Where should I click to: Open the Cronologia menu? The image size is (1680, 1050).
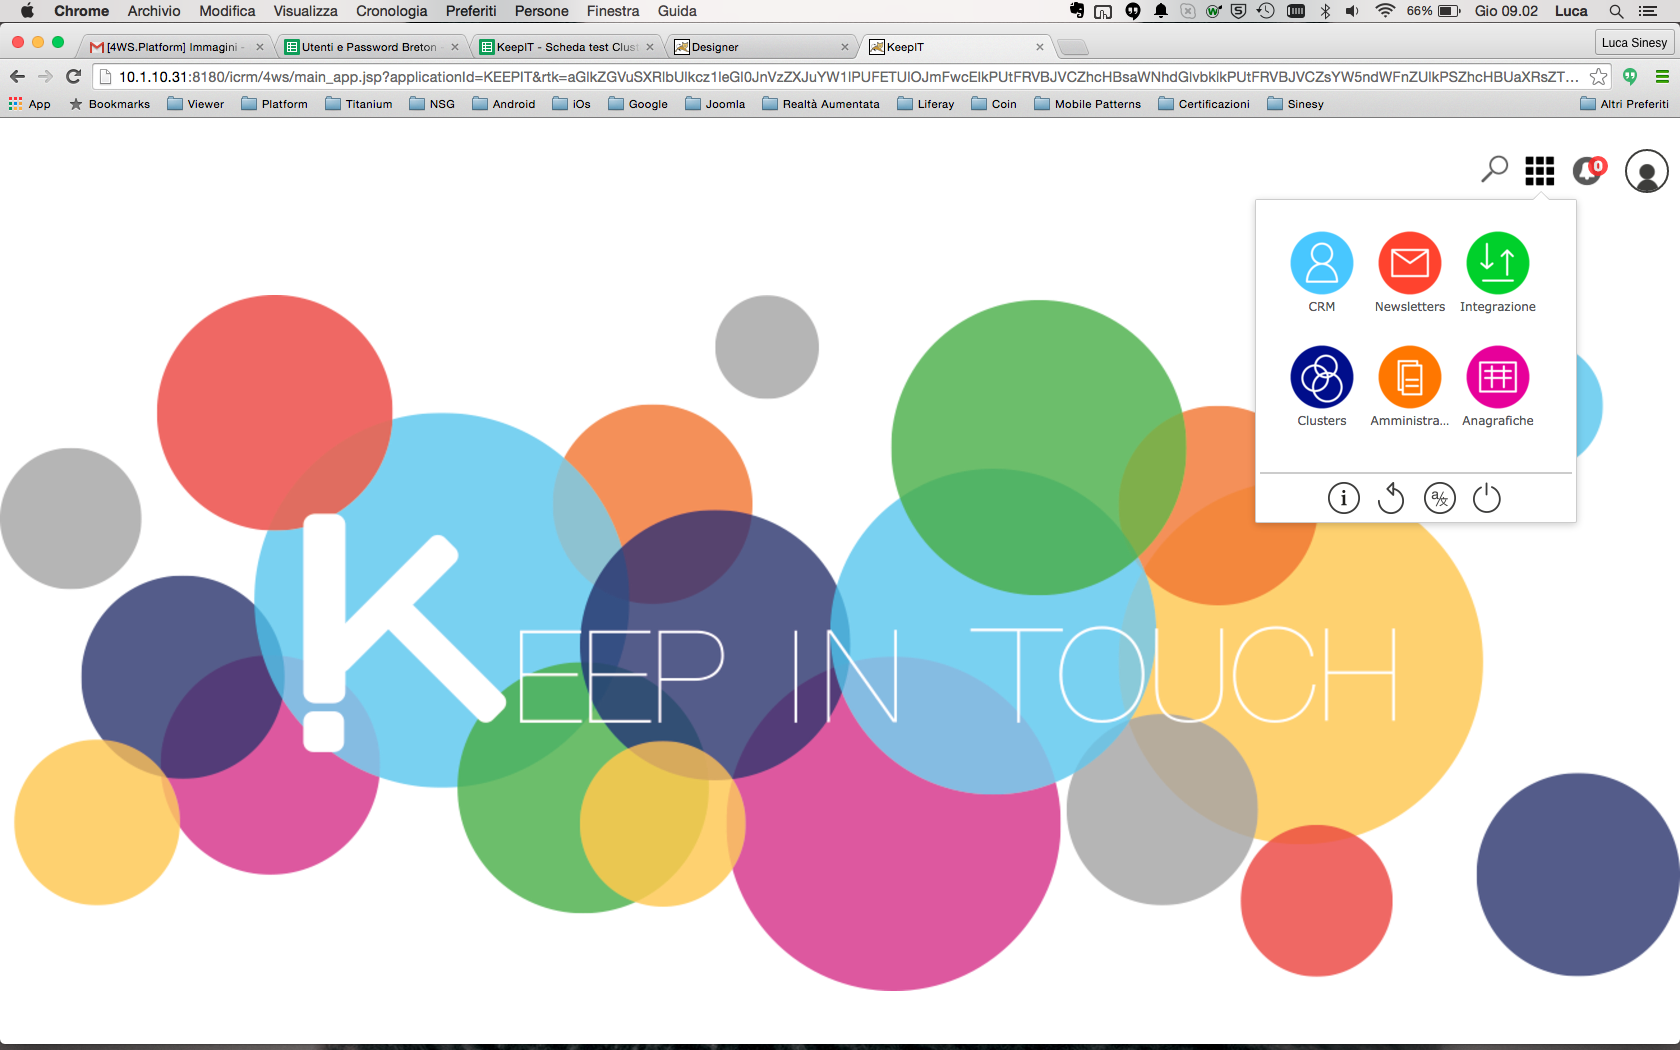[391, 11]
